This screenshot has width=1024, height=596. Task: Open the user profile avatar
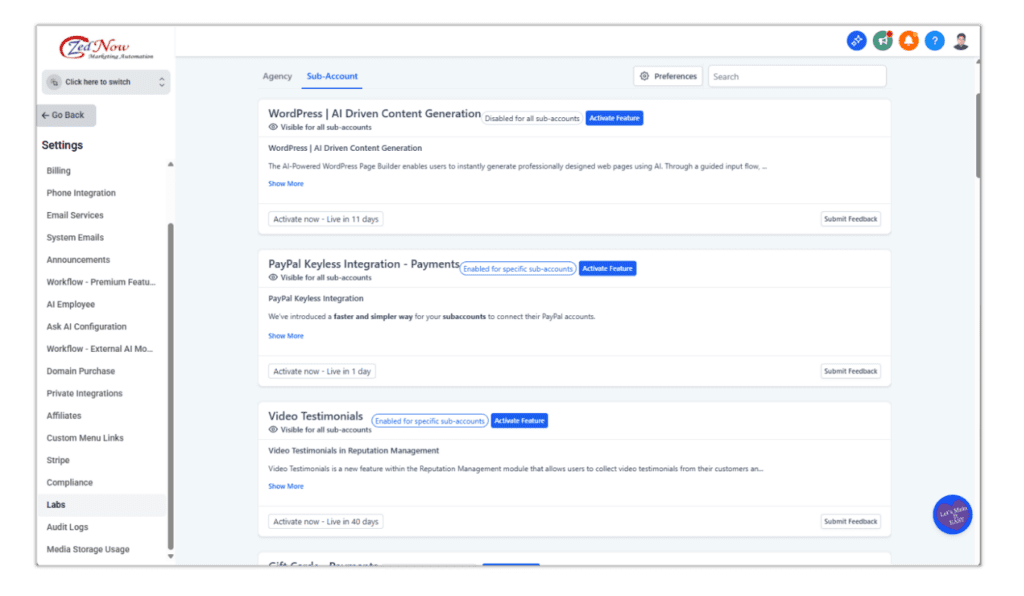coord(961,41)
